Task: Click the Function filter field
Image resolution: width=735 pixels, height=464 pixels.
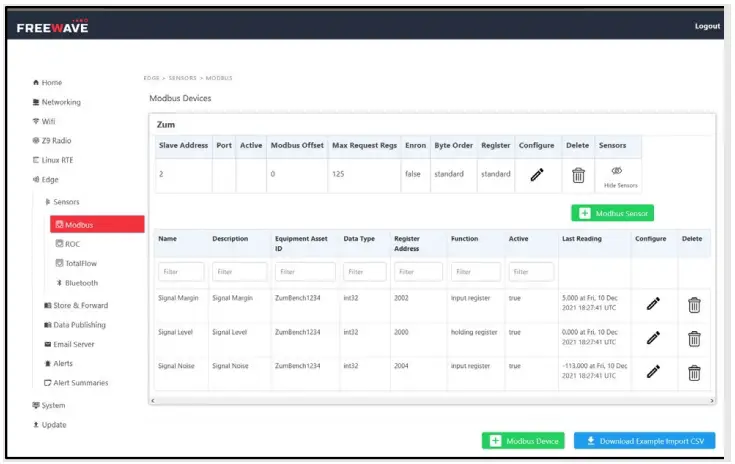Action: [476, 272]
